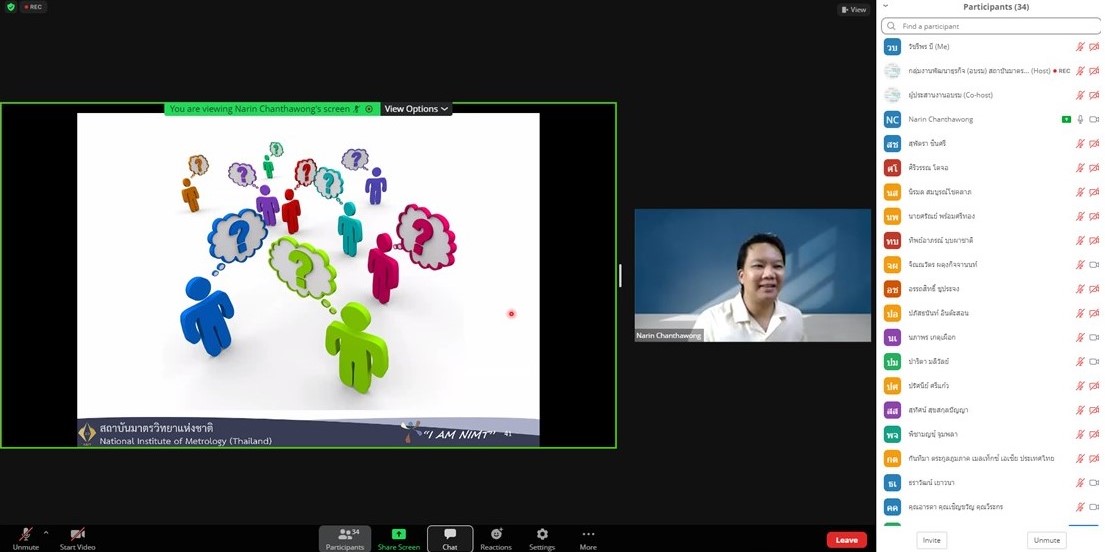
Task: Select Narin Chanthawong in the participants list
Action: coord(940,119)
